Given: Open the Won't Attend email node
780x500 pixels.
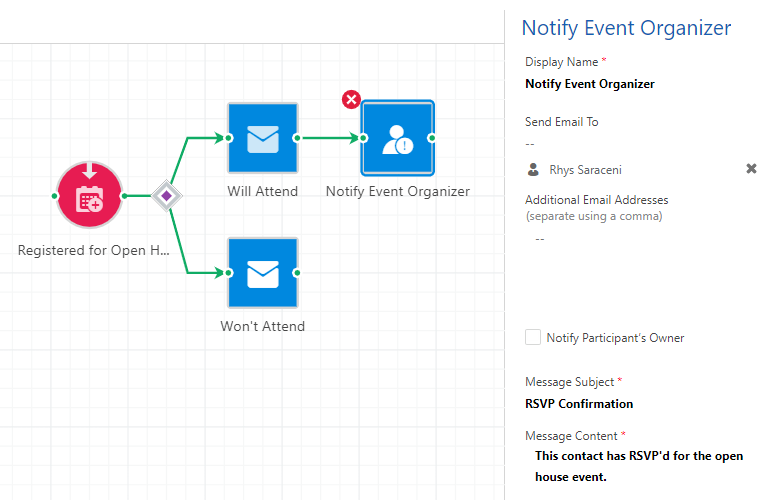Looking at the screenshot, I should [x=263, y=273].
